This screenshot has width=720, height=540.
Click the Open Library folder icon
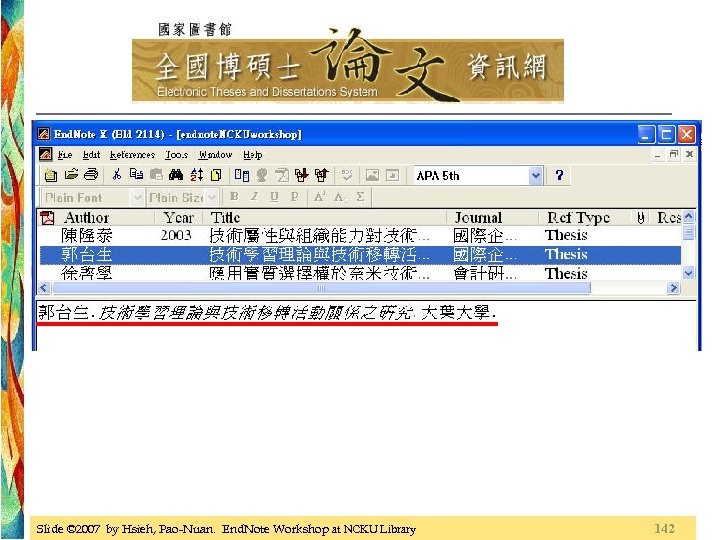71,175
